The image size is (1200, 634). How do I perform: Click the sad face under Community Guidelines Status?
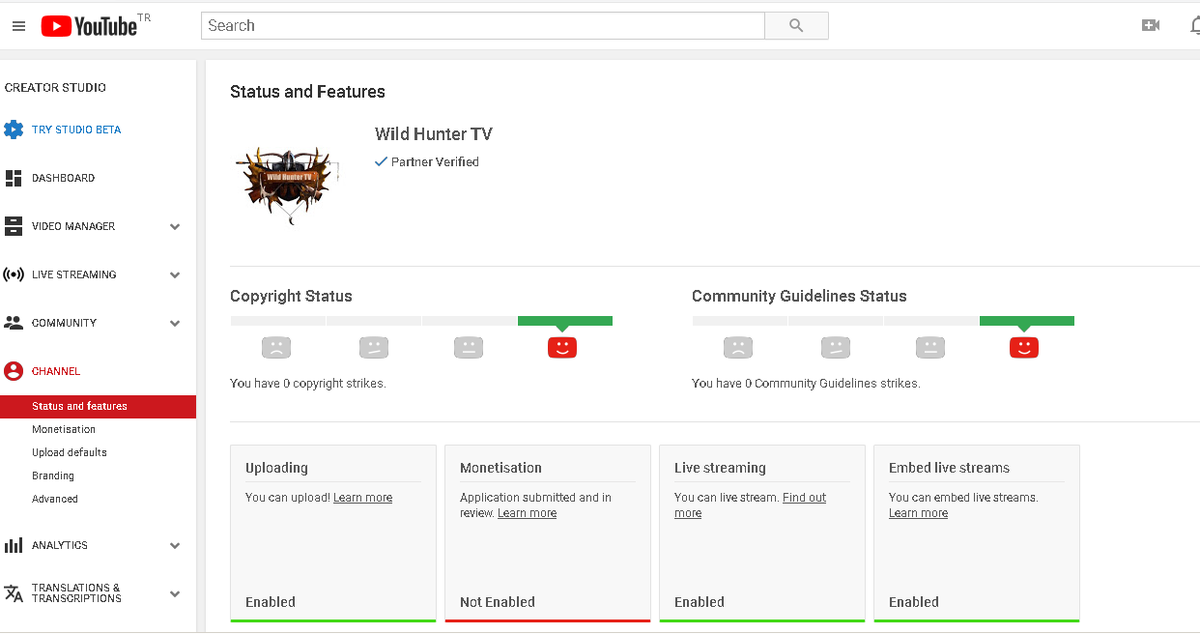[738, 348]
